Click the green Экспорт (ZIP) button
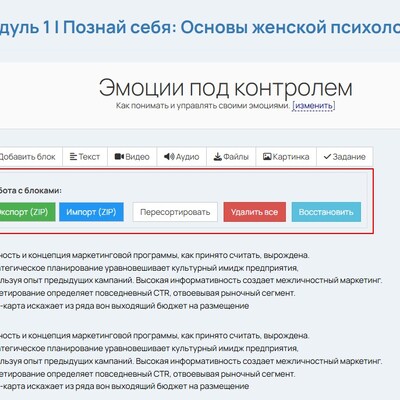The image size is (400, 400). click(27, 212)
